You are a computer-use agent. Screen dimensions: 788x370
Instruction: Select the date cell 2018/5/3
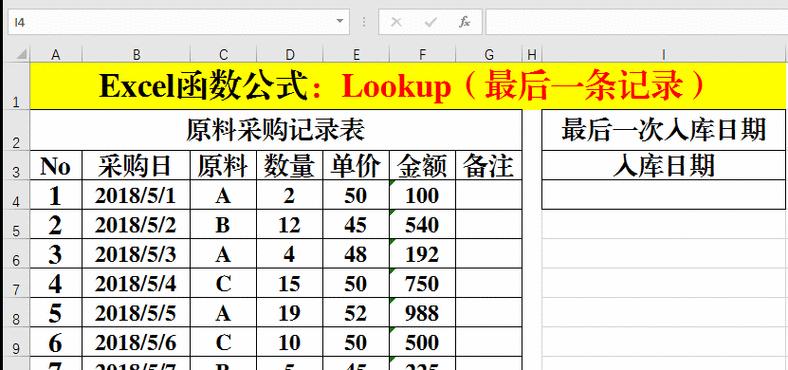(136, 254)
